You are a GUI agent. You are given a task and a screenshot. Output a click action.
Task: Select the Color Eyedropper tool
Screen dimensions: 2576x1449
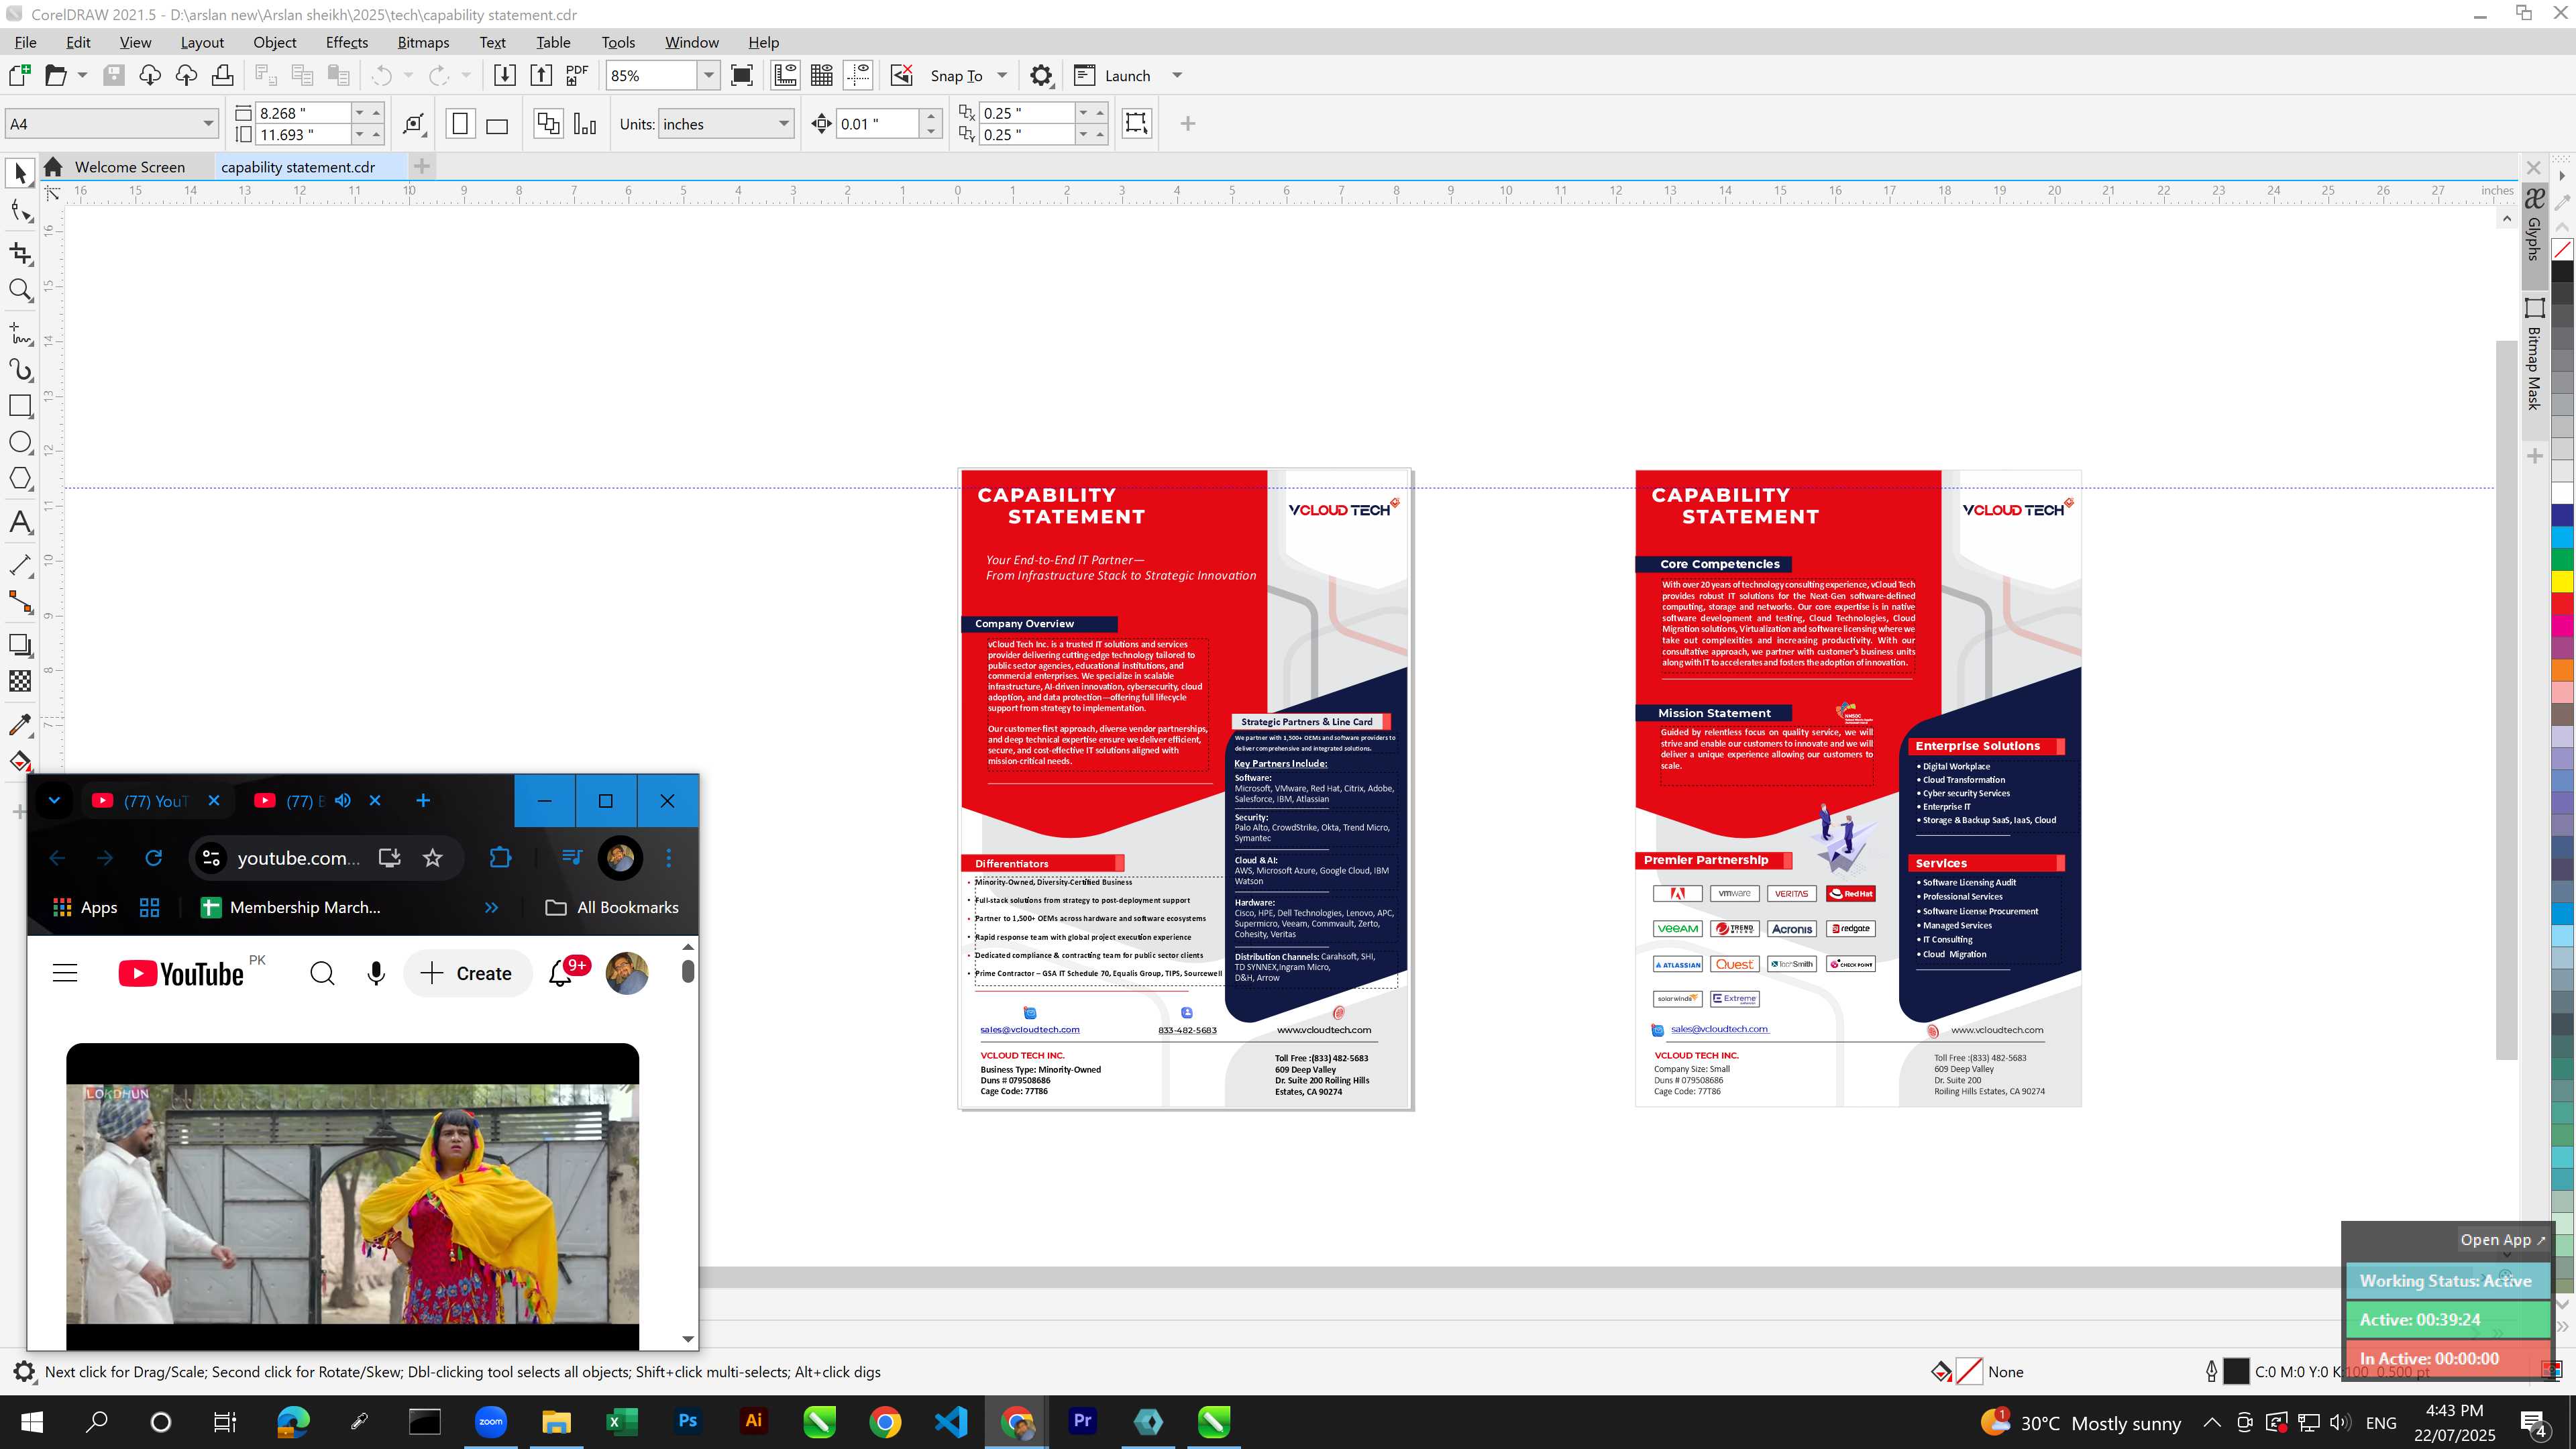point(20,724)
